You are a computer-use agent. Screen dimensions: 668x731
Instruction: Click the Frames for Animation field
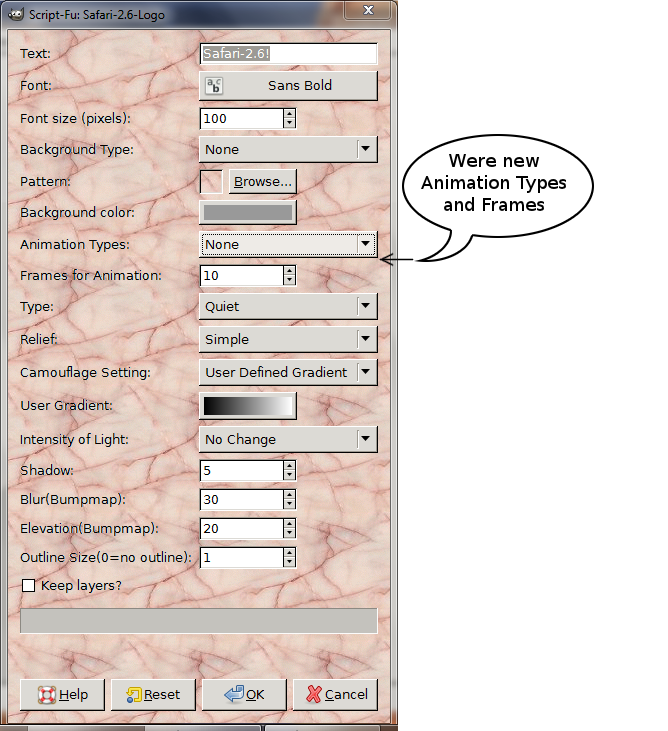coord(241,276)
